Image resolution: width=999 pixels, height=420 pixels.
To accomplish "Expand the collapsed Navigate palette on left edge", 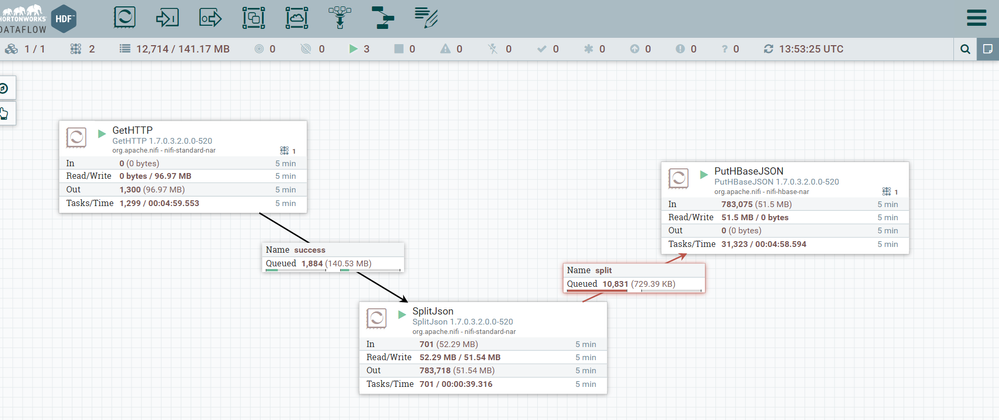I will click(4, 88).
